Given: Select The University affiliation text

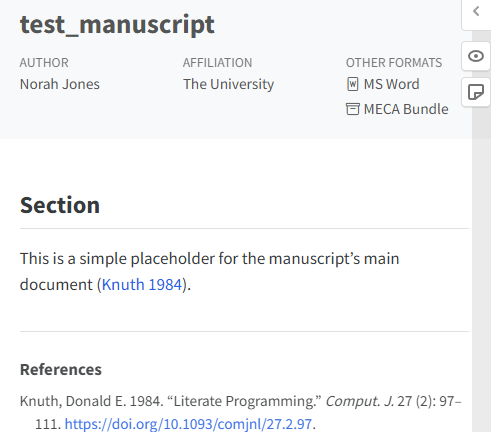Looking at the screenshot, I should pos(228,84).
